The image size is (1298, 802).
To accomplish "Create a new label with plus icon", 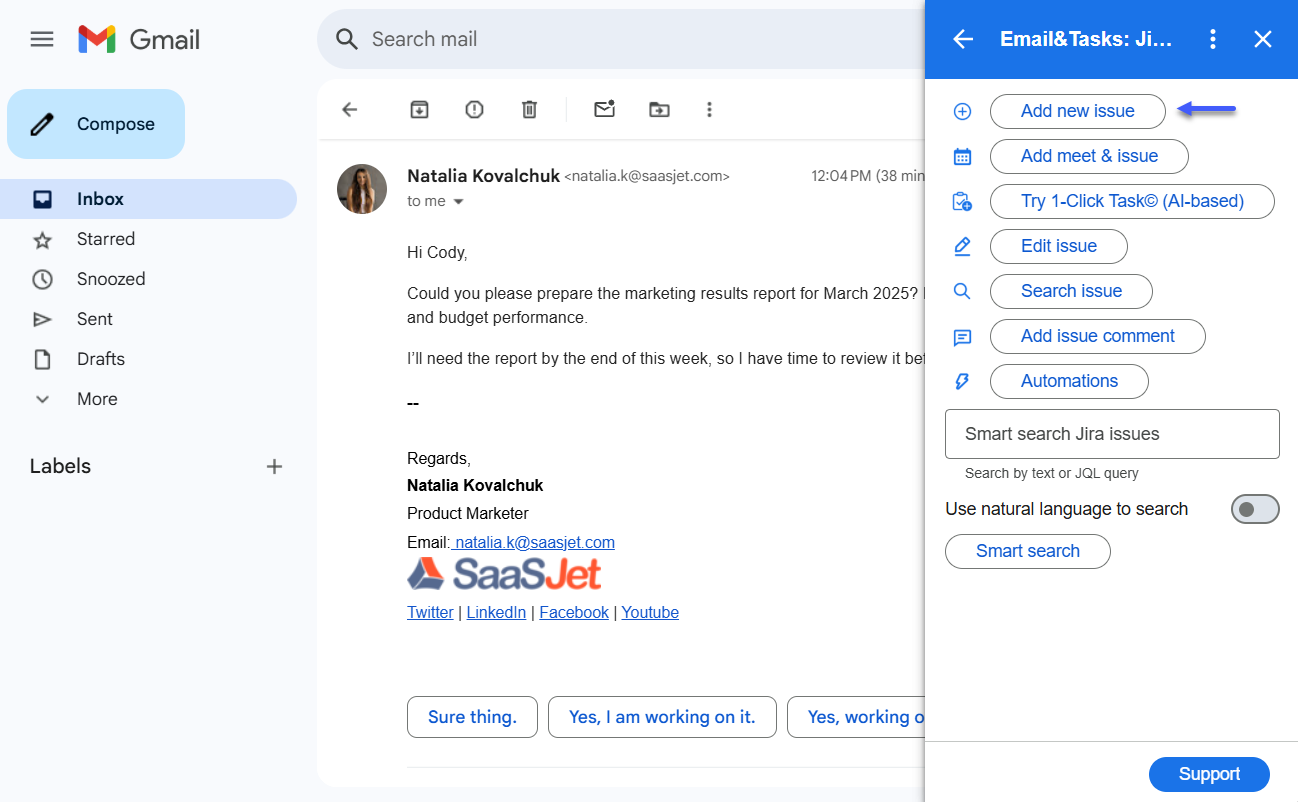I will (274, 466).
